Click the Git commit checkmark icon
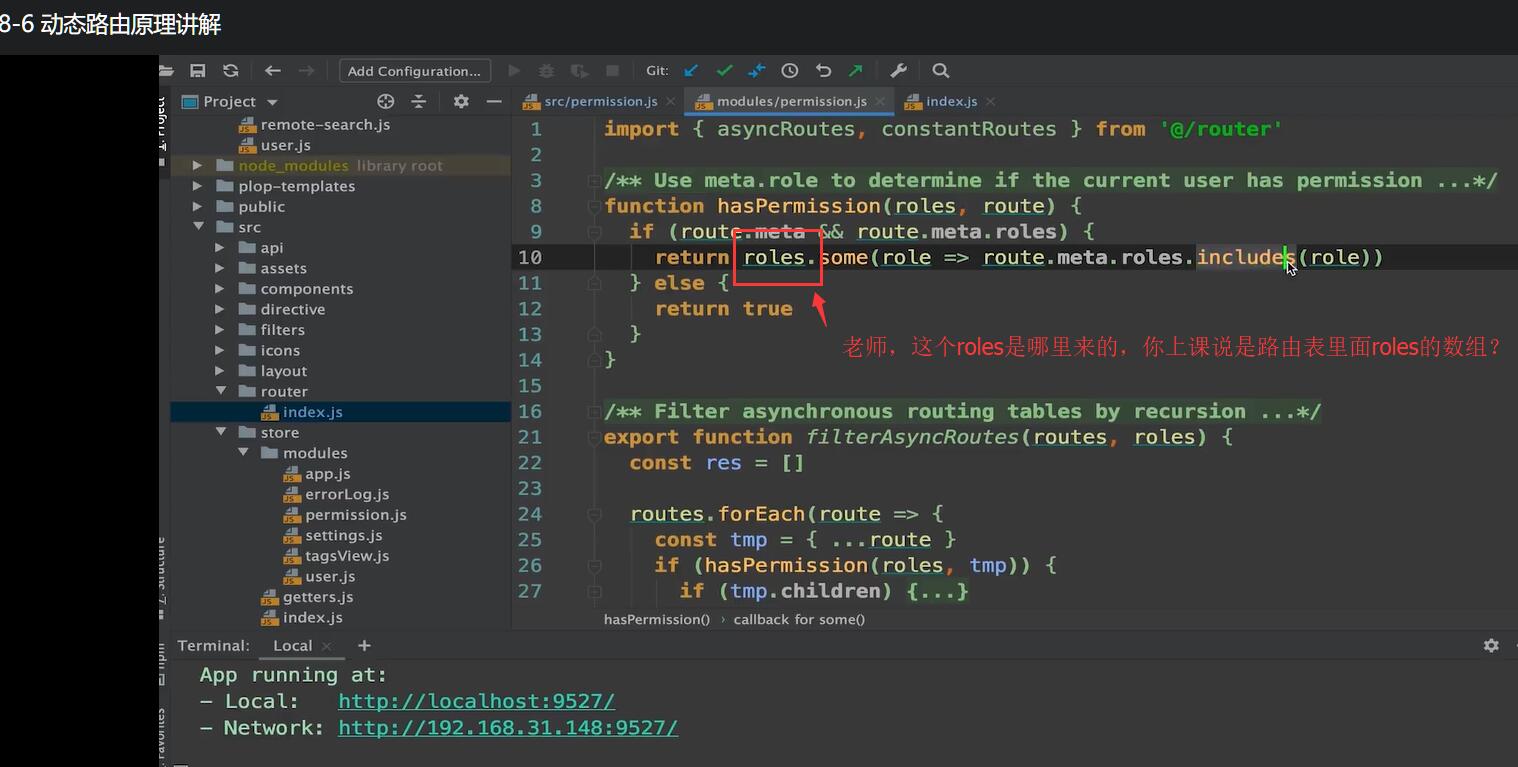The height and width of the screenshot is (767, 1518). pyautogui.click(x=724, y=71)
